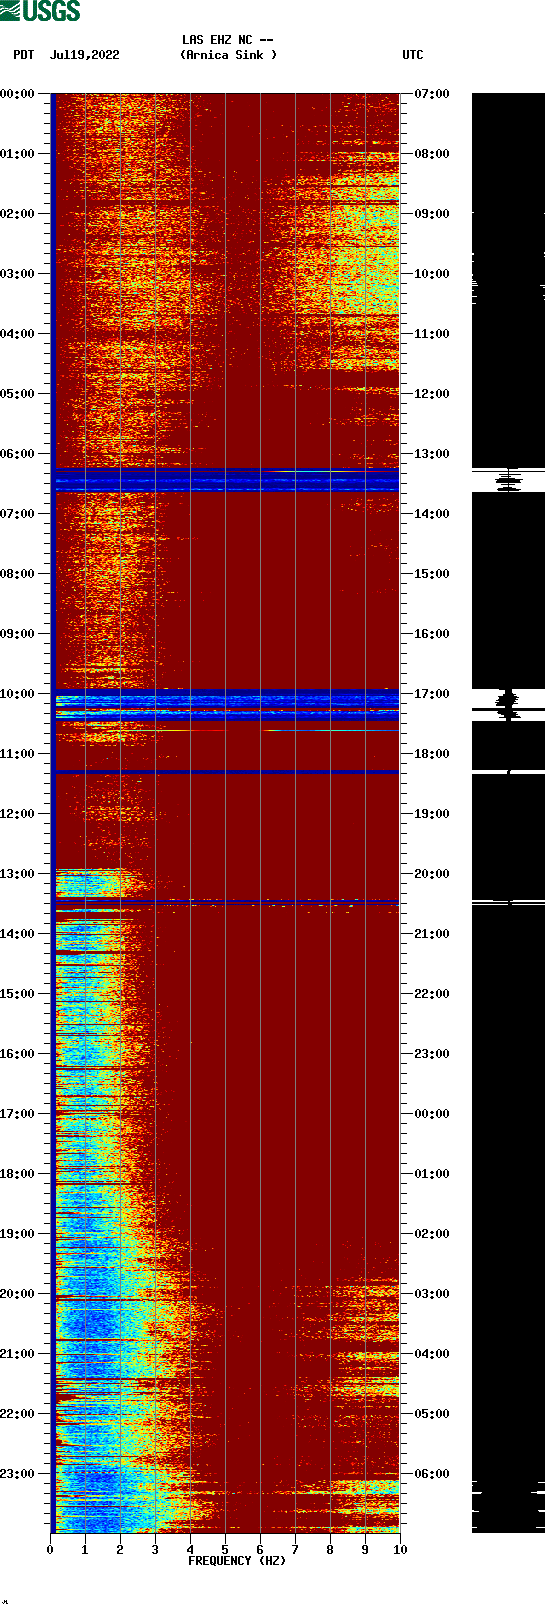Viewport: 552px width, 1613px height.
Task: Click the 'UTC' timezone label
Action: click(x=413, y=55)
